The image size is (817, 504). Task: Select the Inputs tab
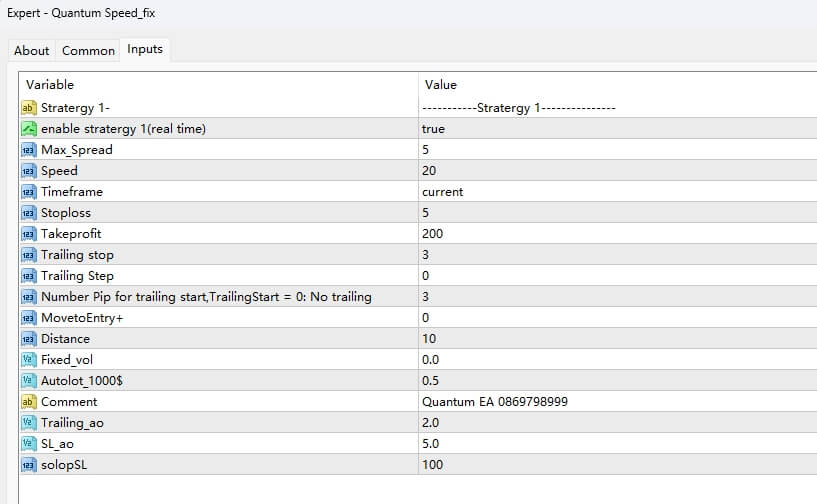145,50
